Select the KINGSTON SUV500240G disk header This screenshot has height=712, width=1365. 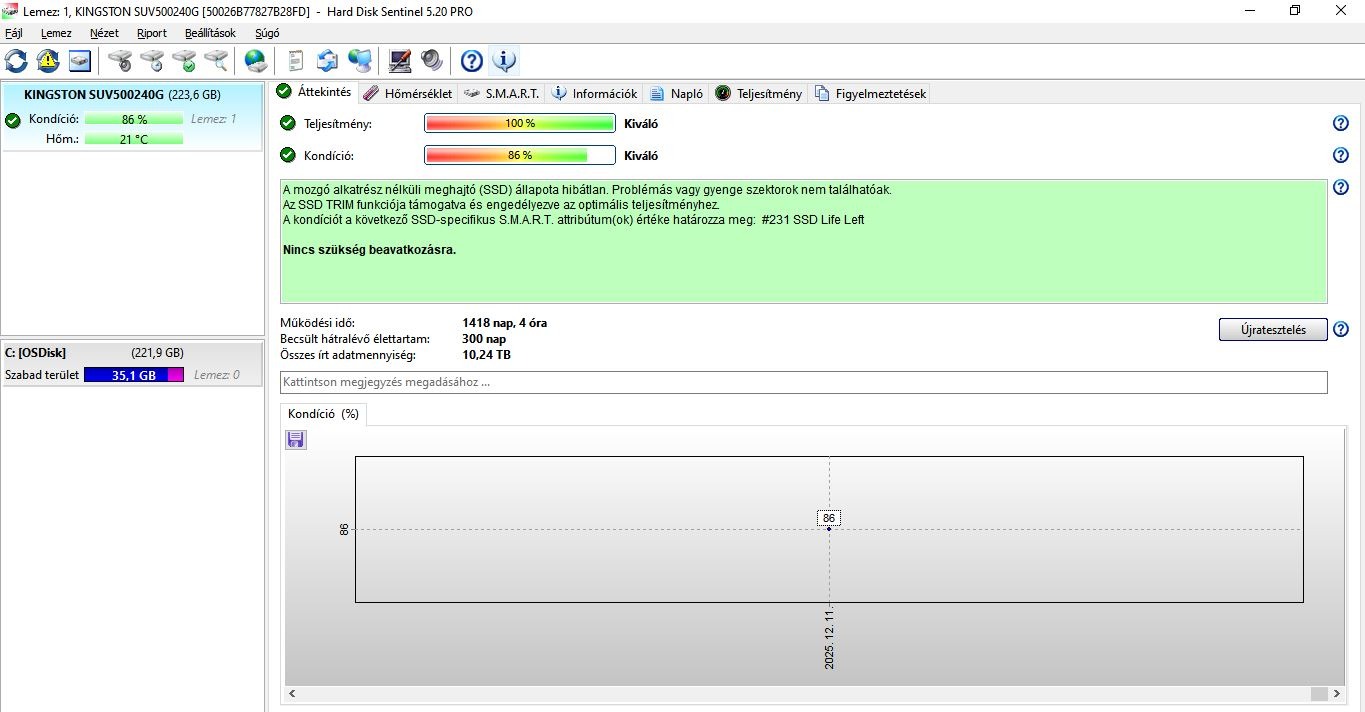[132, 95]
